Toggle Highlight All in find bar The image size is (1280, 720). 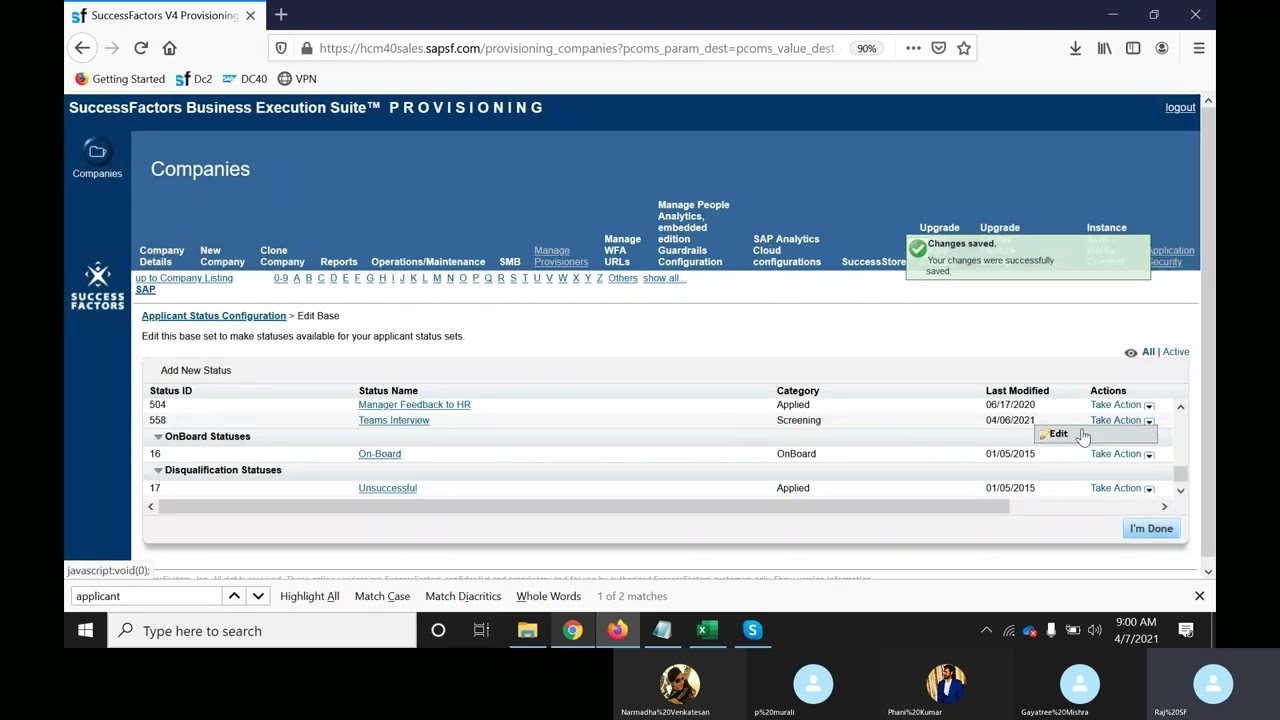click(310, 596)
